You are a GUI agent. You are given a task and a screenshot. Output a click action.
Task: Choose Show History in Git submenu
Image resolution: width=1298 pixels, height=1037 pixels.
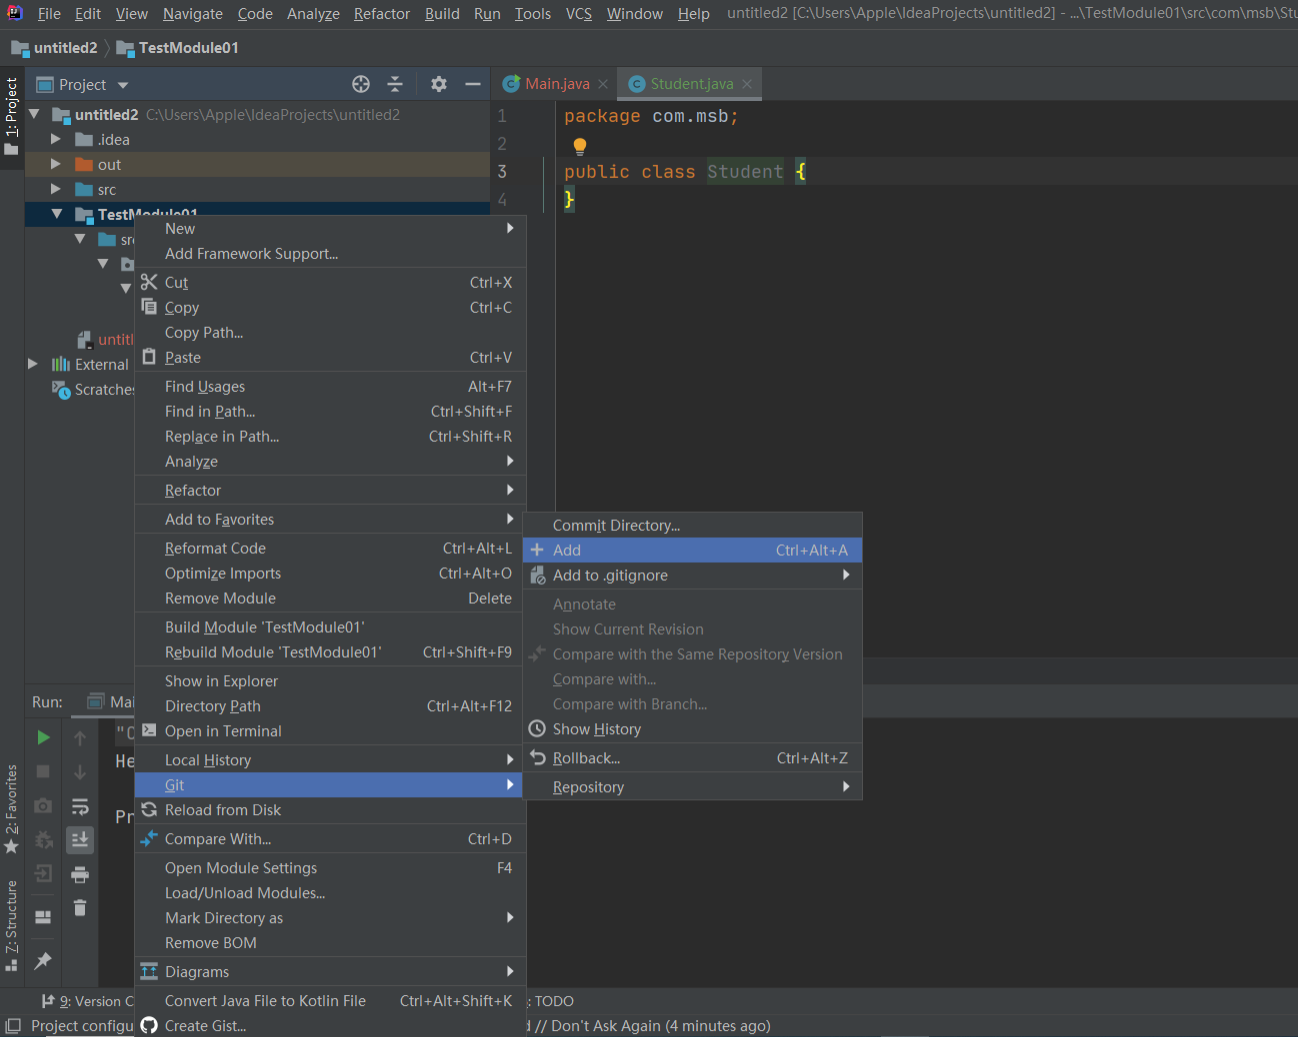pos(693,729)
